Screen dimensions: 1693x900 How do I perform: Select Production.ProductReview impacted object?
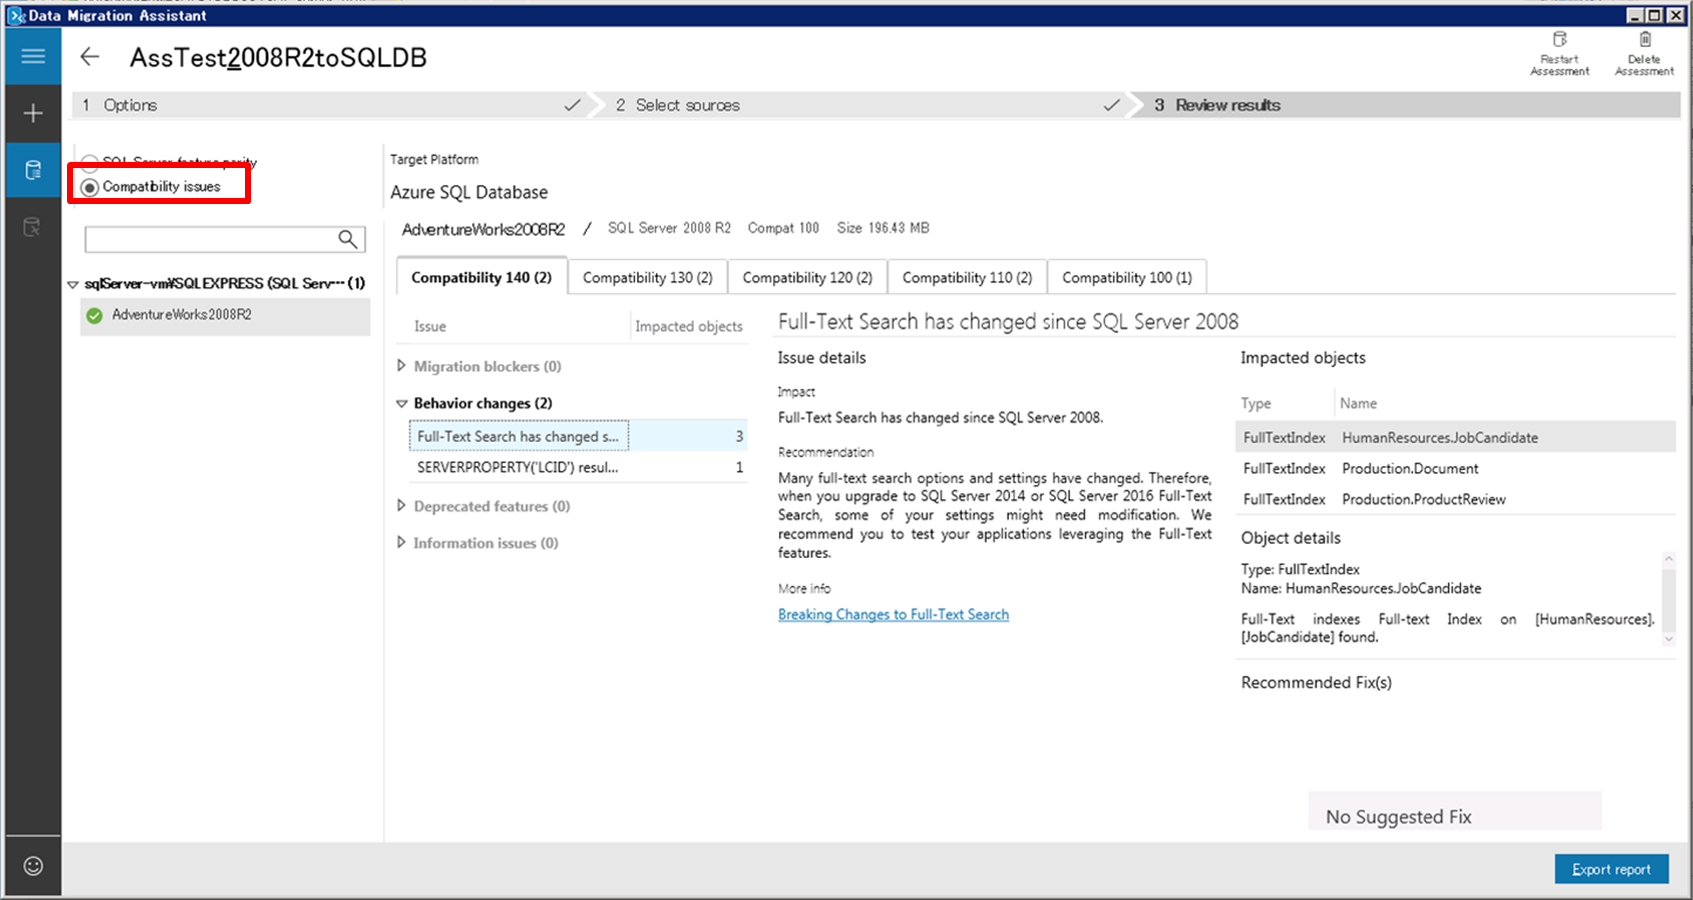pos(1455,499)
